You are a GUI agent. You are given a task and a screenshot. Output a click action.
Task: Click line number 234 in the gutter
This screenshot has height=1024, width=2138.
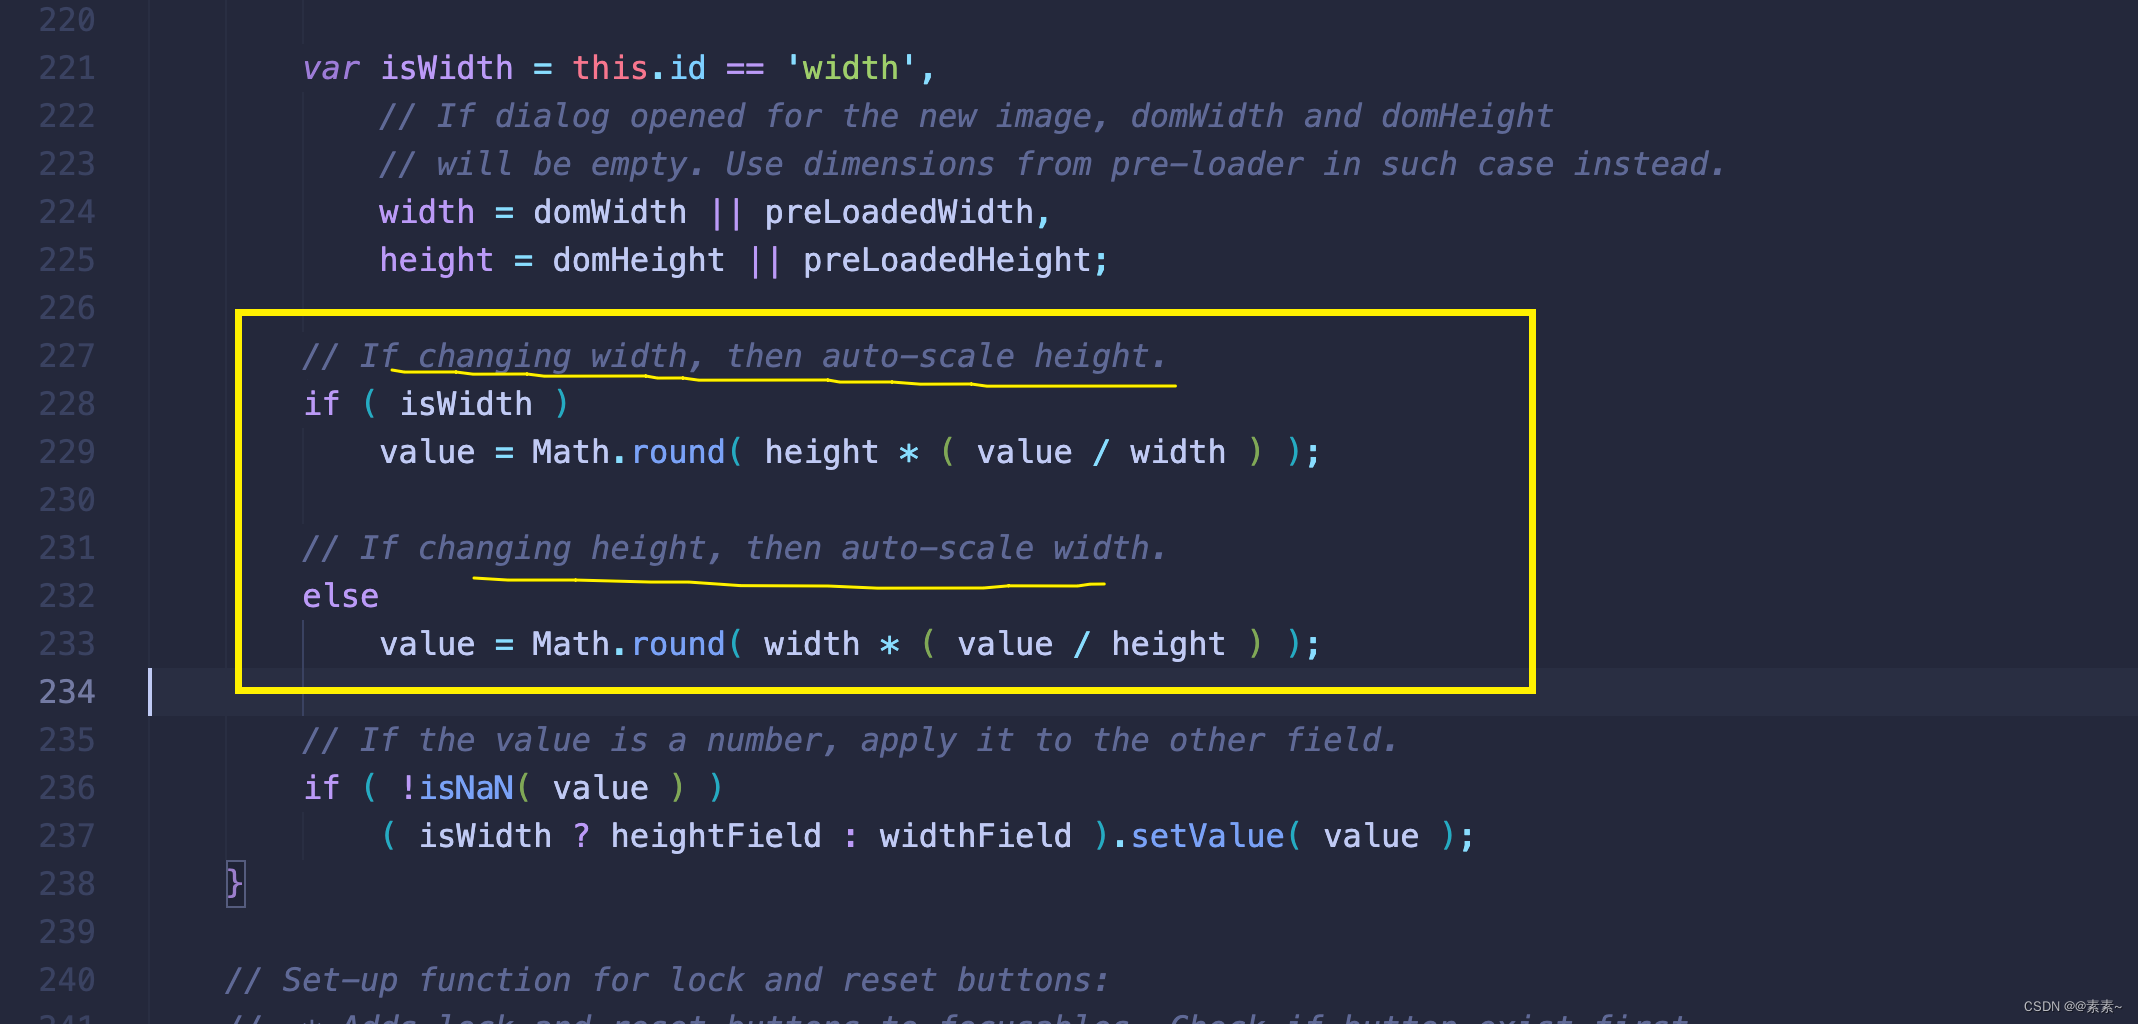coord(67,692)
